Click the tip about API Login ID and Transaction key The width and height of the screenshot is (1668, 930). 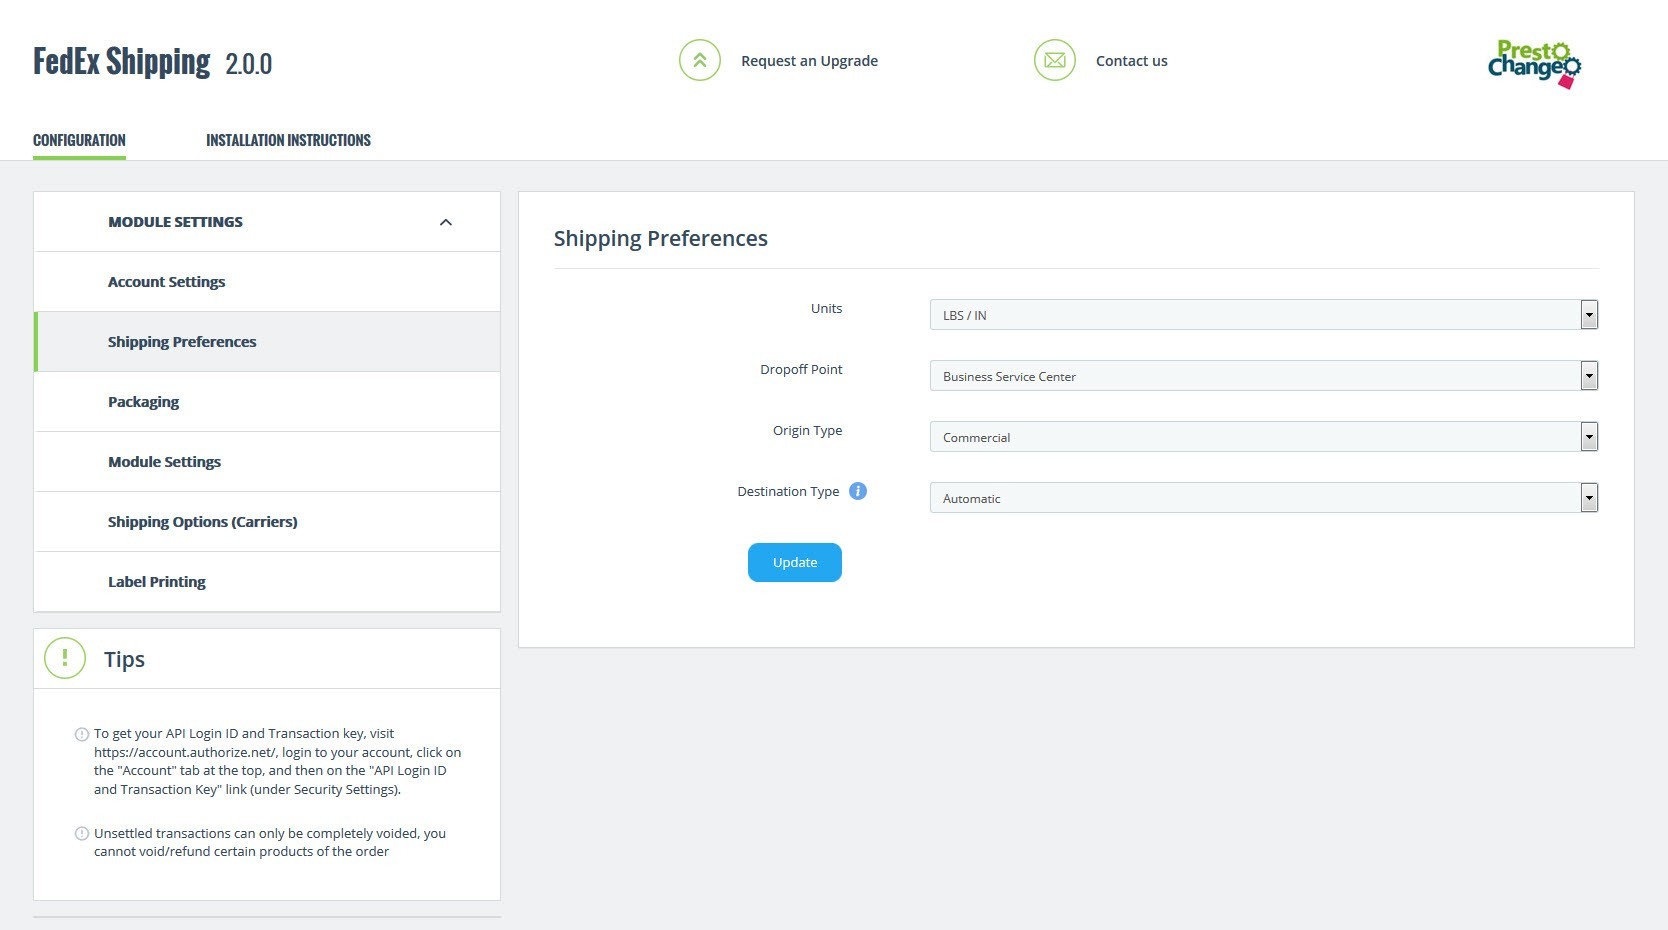point(277,761)
